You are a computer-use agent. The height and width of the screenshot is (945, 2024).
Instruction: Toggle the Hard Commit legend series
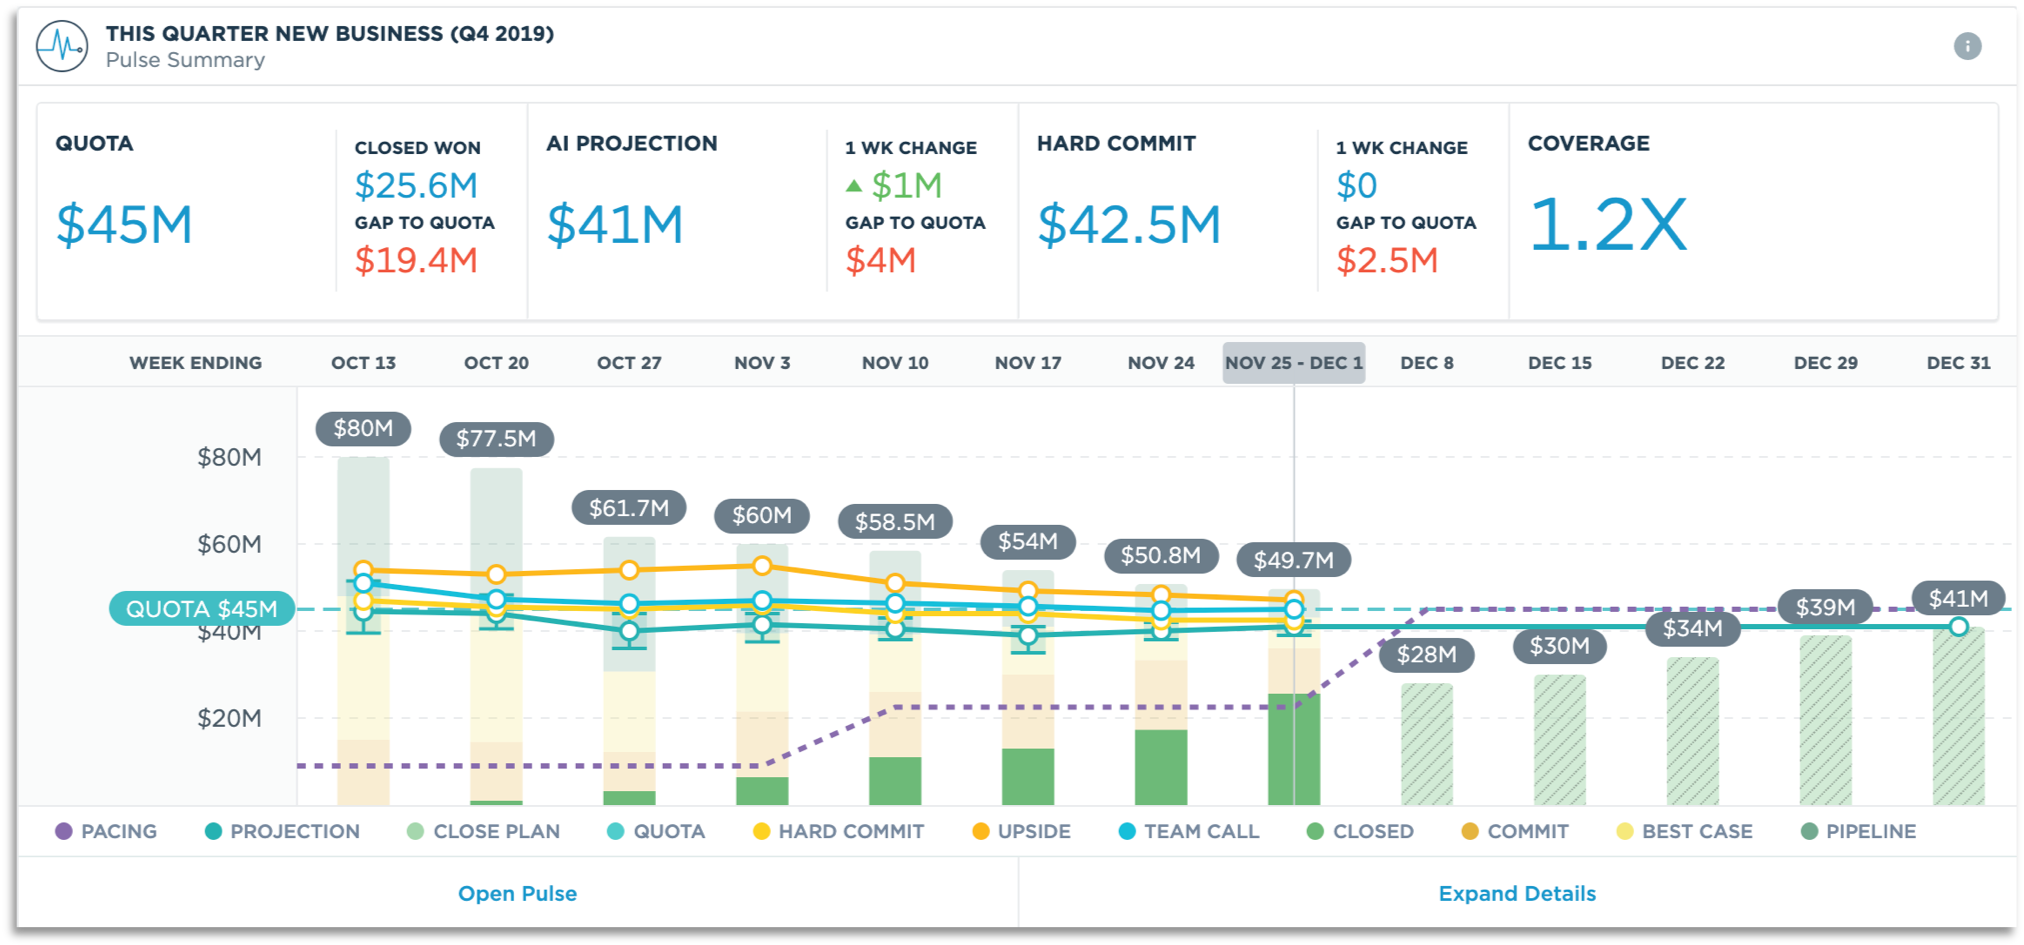839,831
